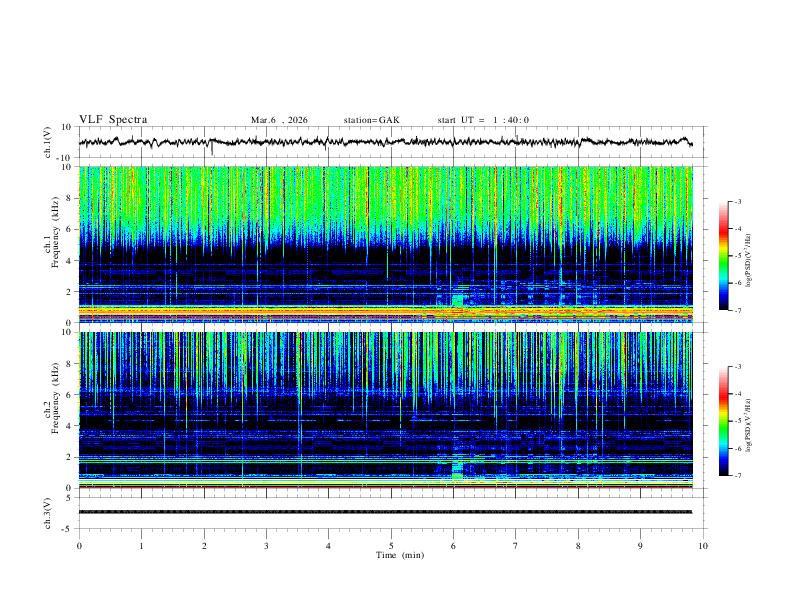Click the ch.3 flat signal trace
This screenshot has height=612, width=792.
point(386,512)
